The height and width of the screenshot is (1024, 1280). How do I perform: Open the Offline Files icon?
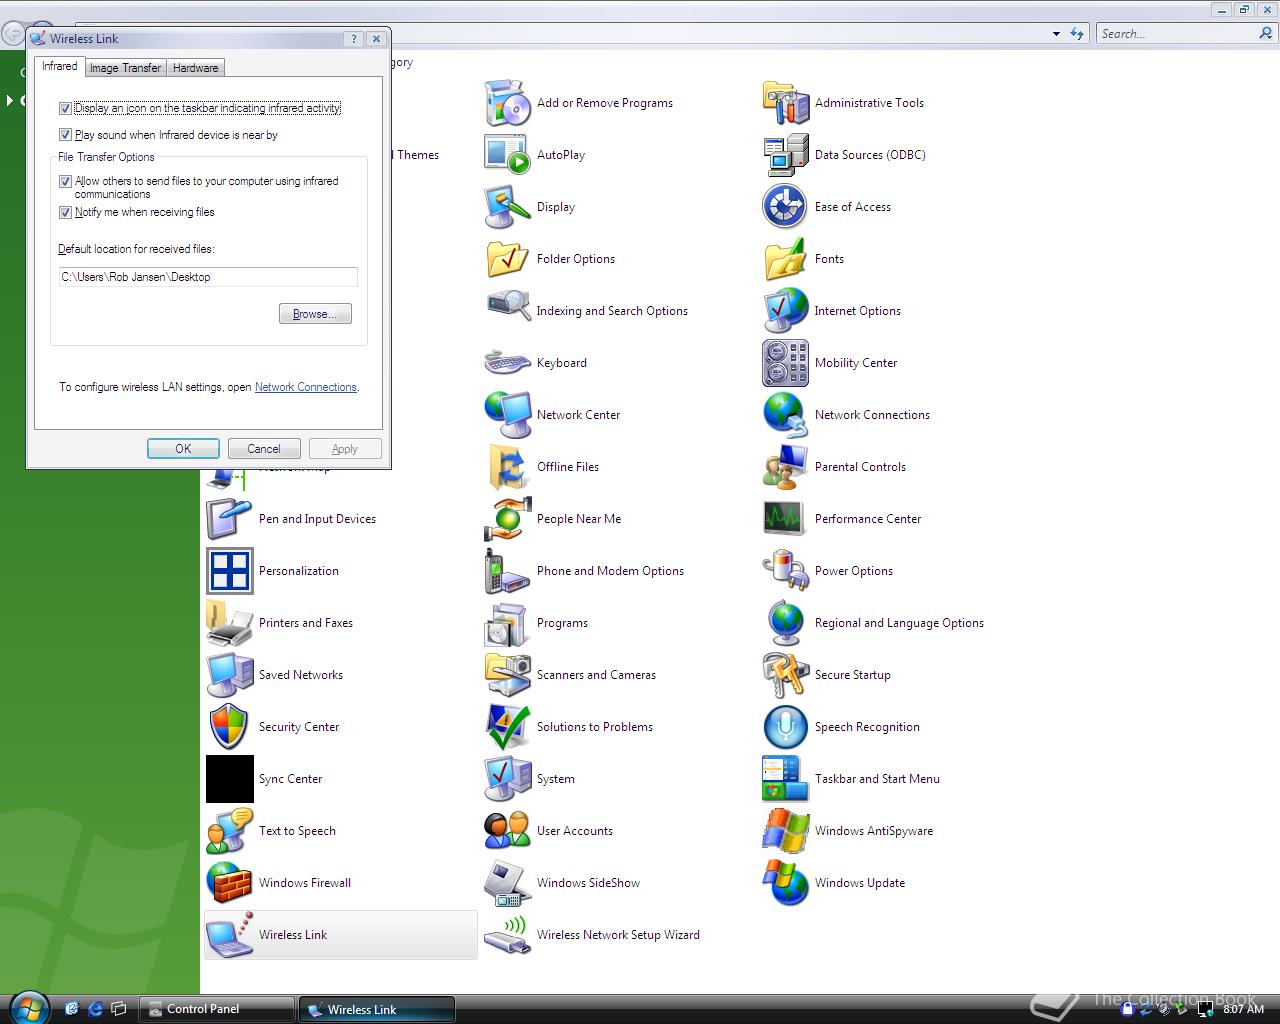point(507,467)
